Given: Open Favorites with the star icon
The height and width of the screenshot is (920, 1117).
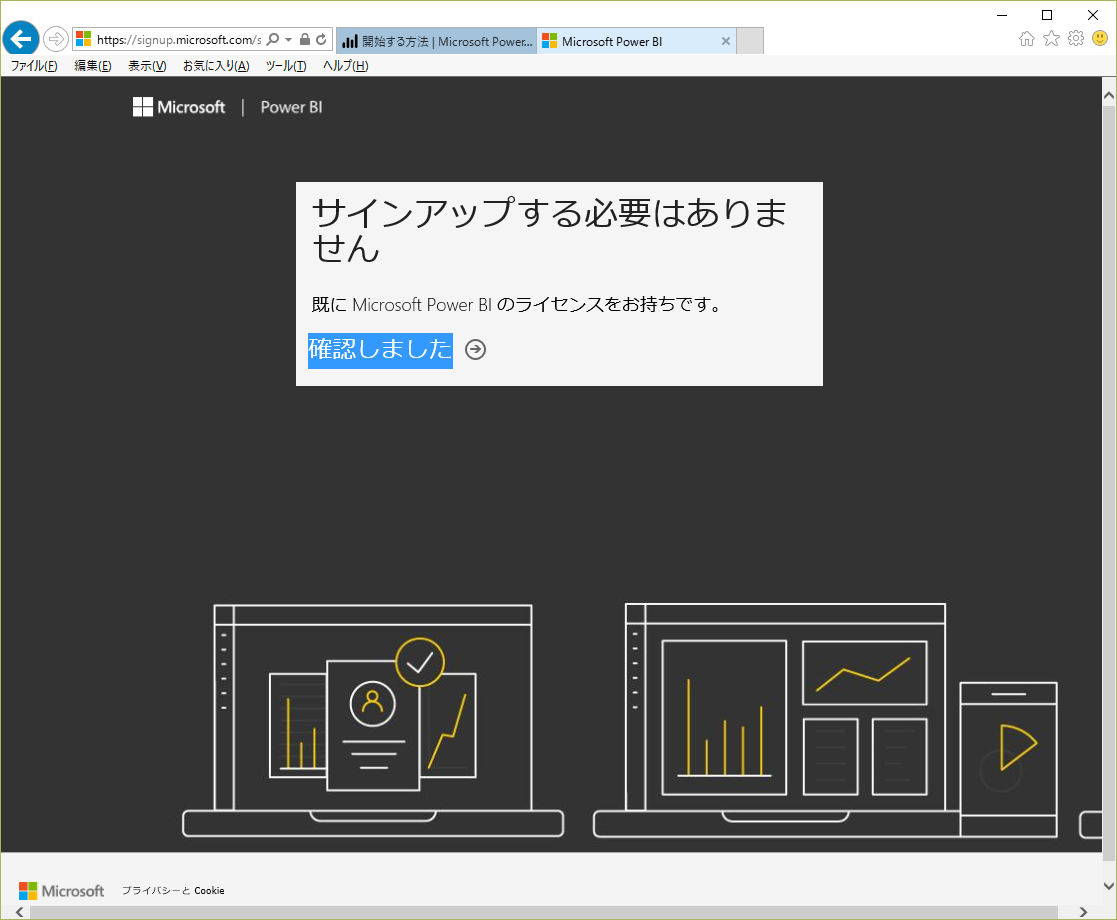Looking at the screenshot, I should tap(1051, 38).
